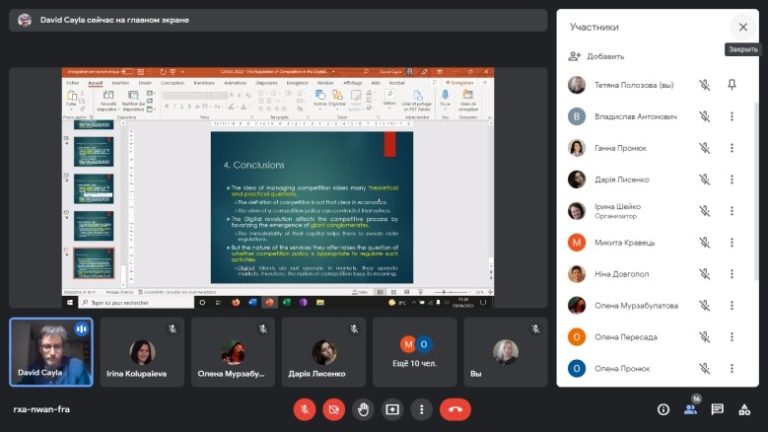Viewport: 768px width, 432px height.
Task: Mute icon next to Владислав Антонович
Action: click(704, 117)
